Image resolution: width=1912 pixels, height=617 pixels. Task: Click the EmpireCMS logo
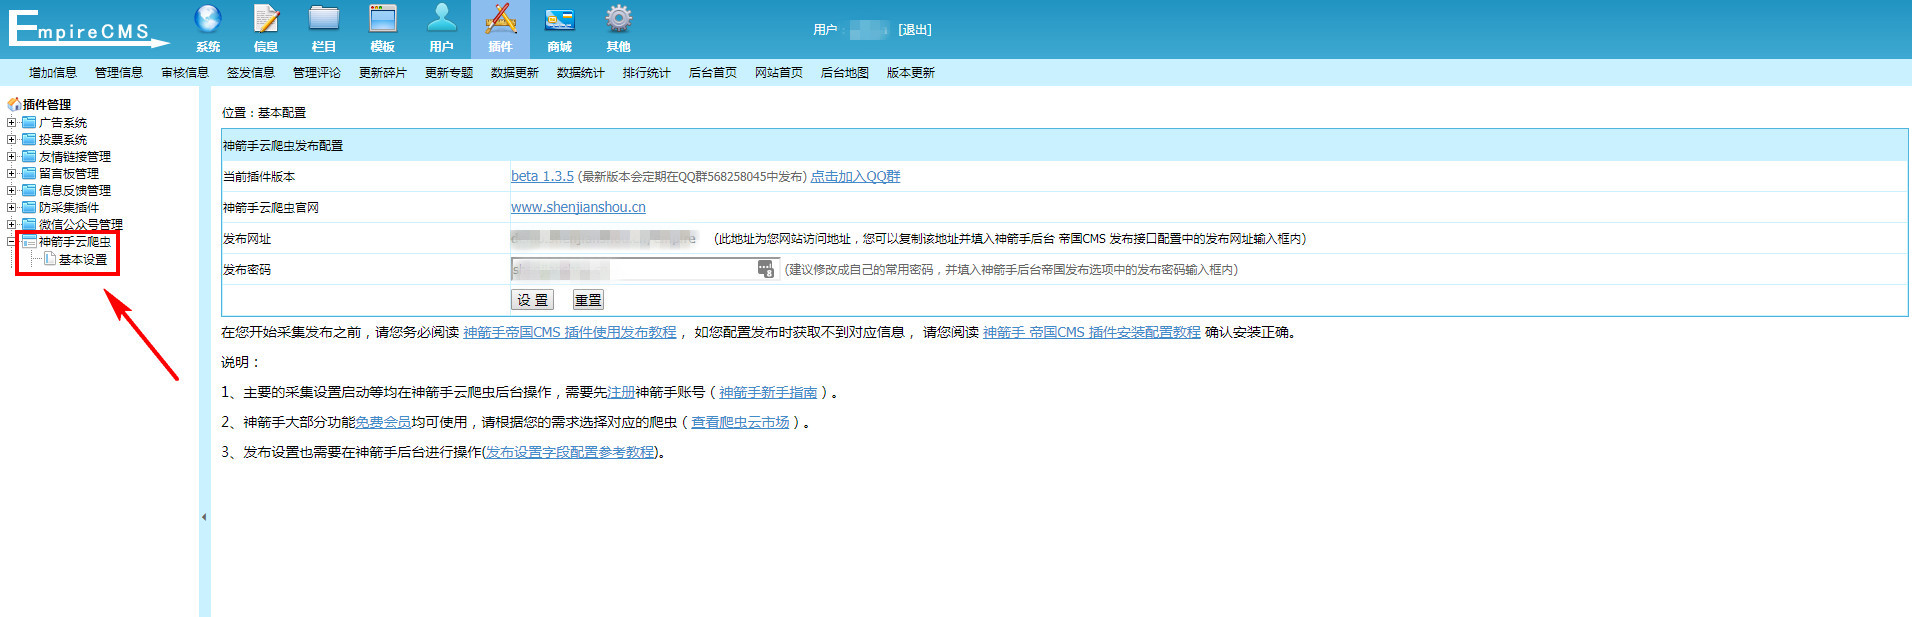pyautogui.click(x=88, y=28)
